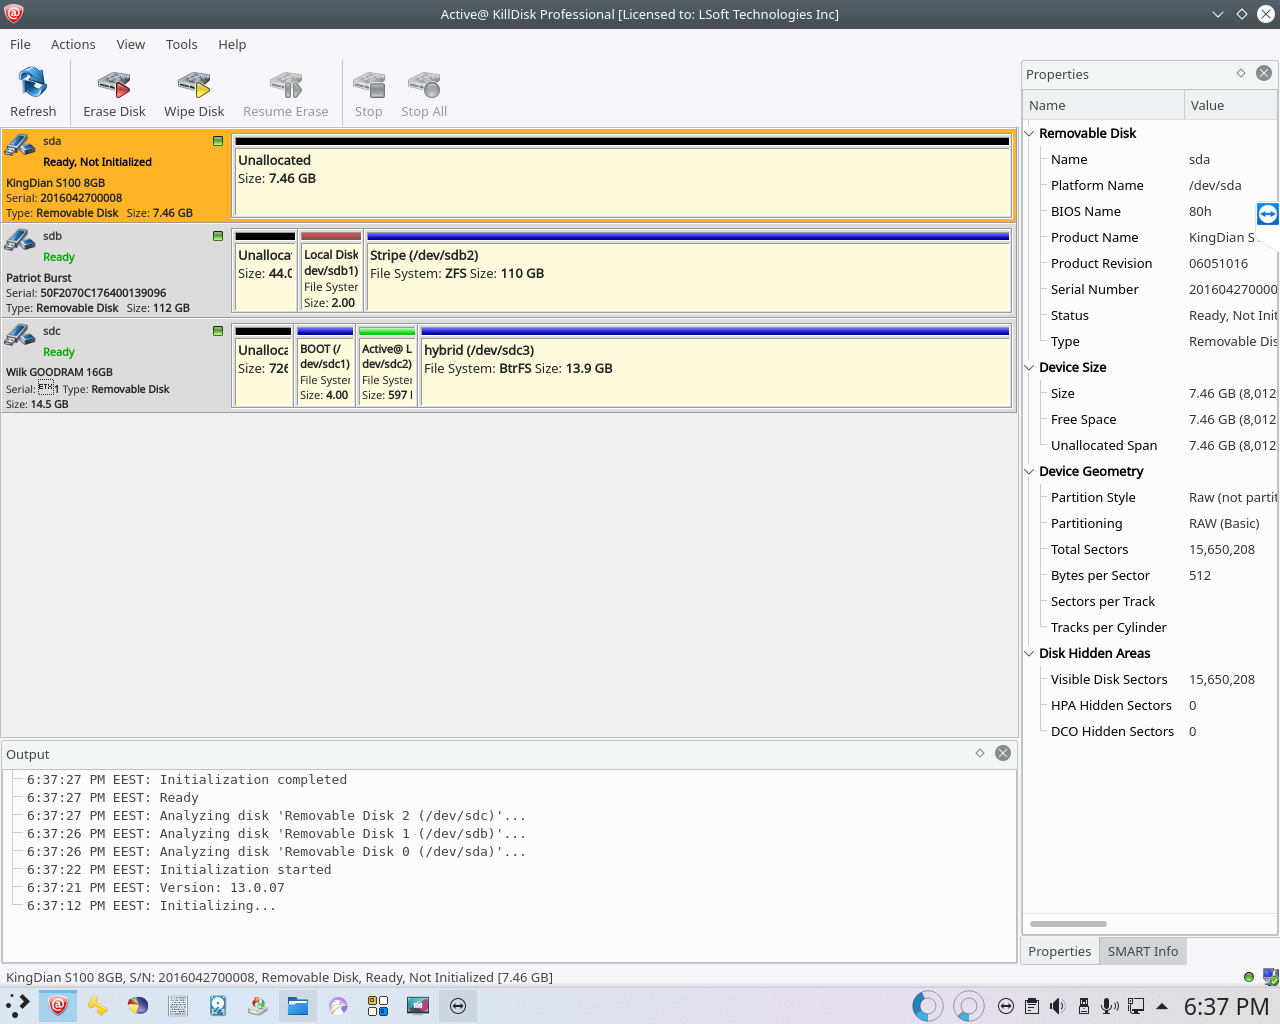1280x1024 pixels.
Task: Collapse the Device Size group
Action: pos(1030,367)
